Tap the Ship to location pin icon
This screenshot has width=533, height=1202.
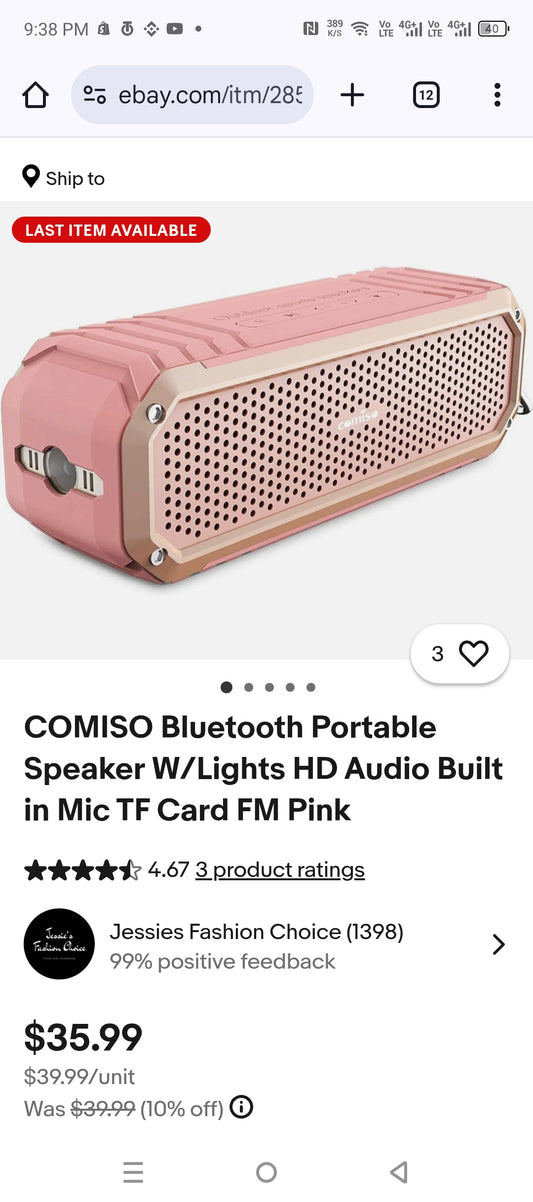tap(31, 178)
